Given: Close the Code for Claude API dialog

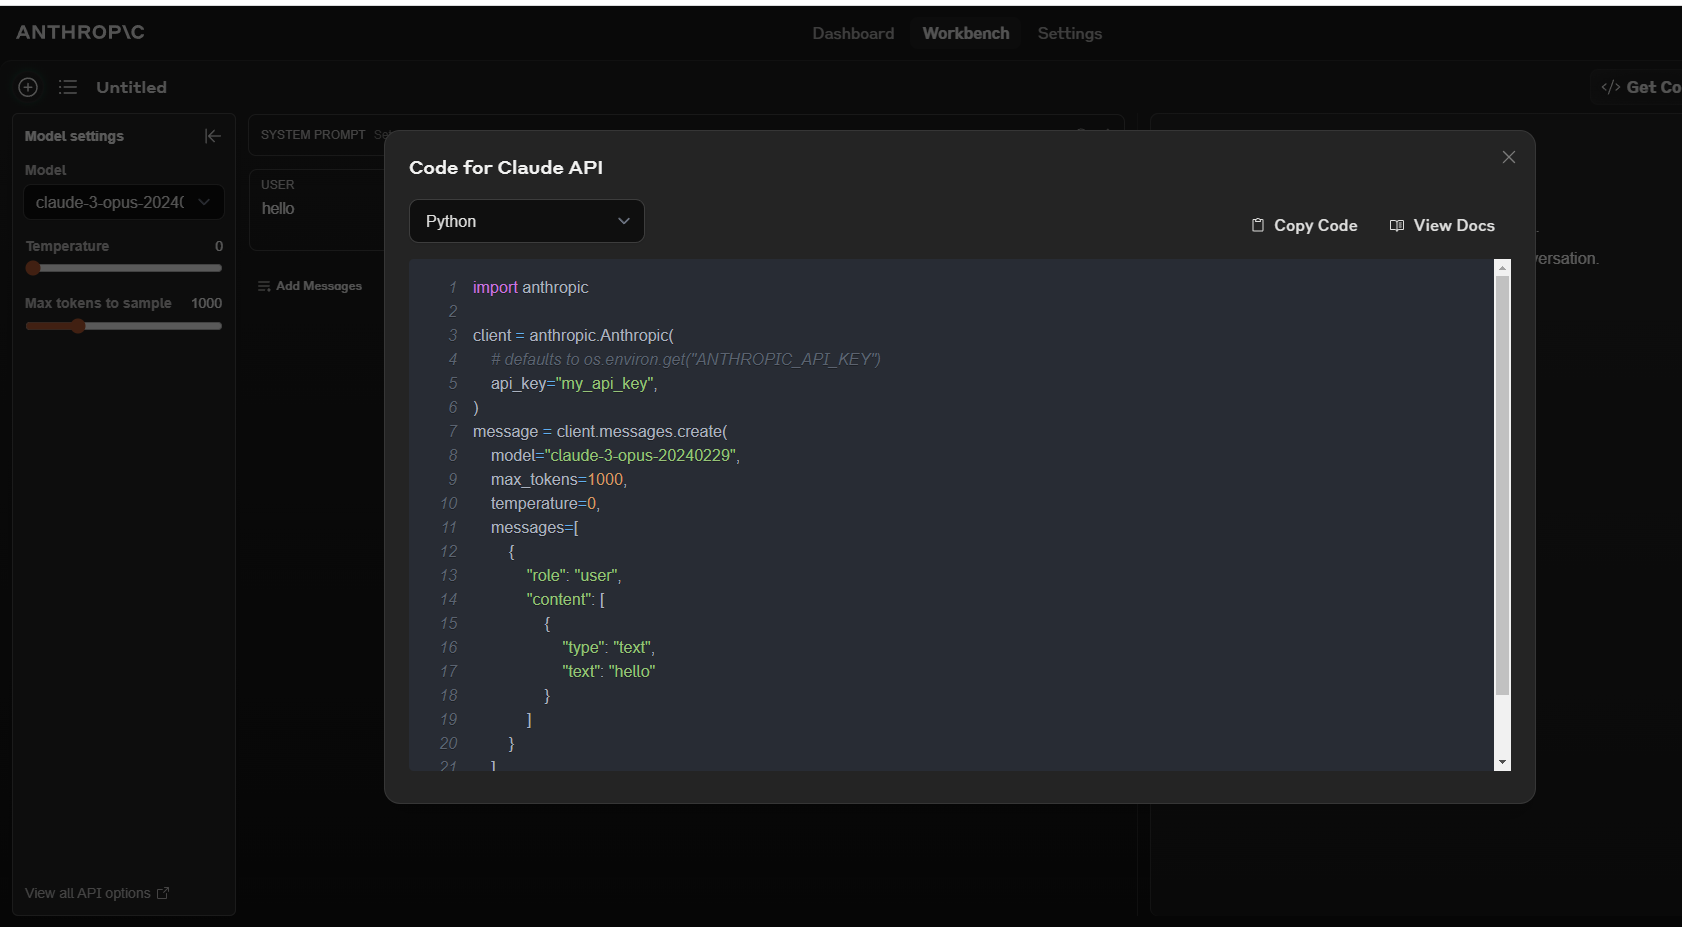Looking at the screenshot, I should (x=1508, y=157).
